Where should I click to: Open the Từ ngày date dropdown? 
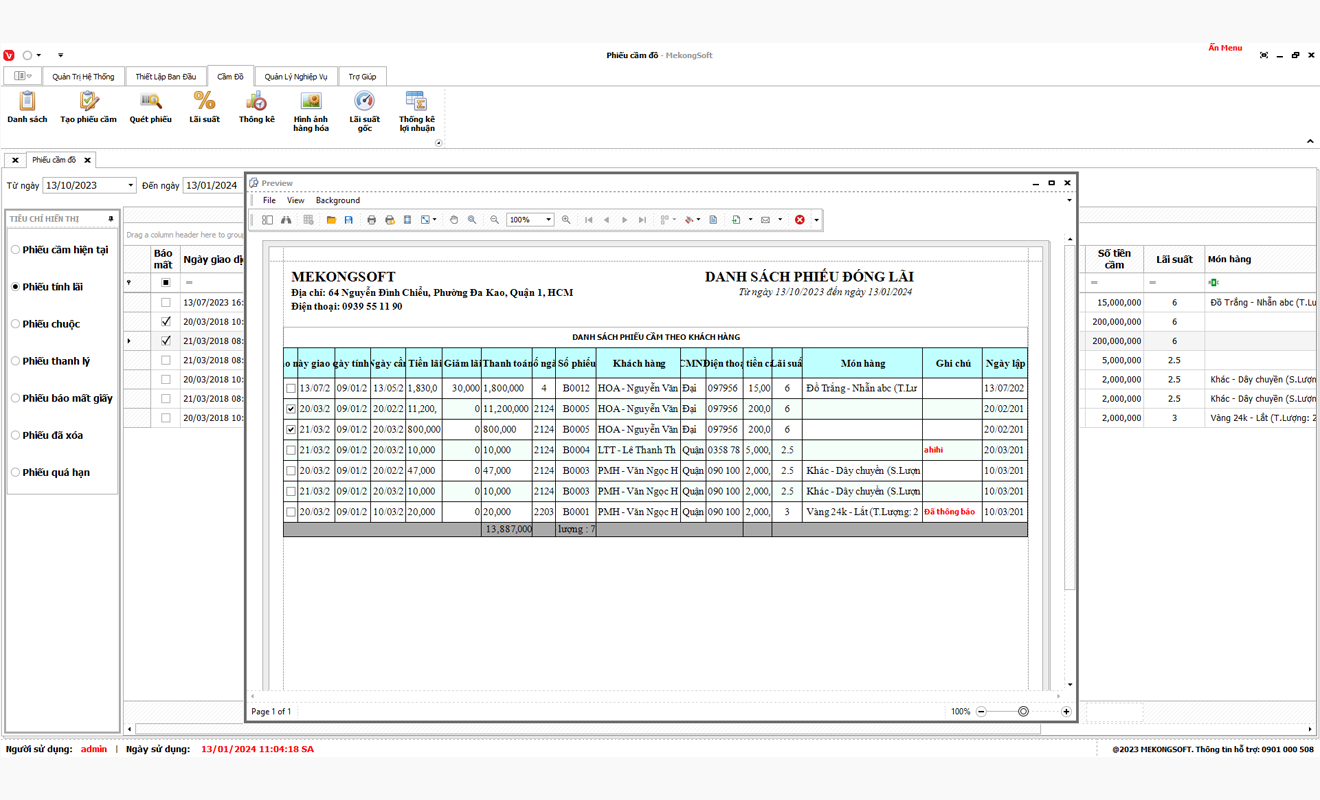pyautogui.click(x=130, y=186)
